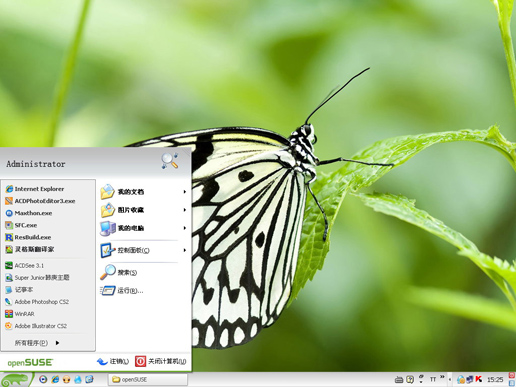Expand 所有程序(P) all programs list
The width and height of the screenshot is (516, 387).
coord(37,343)
